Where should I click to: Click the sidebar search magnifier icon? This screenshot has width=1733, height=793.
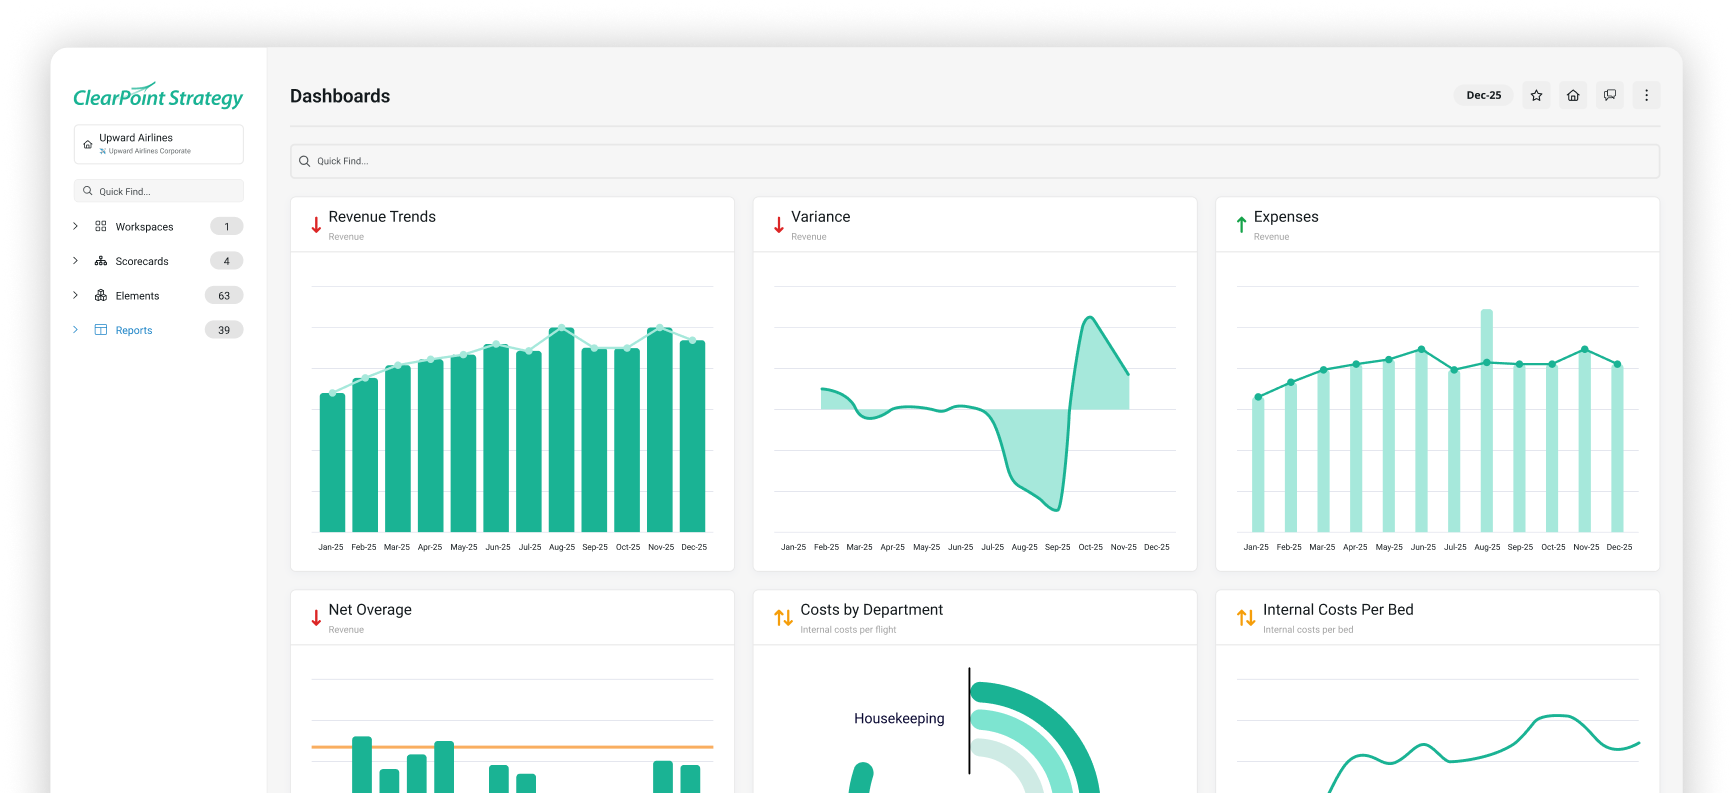pos(88,191)
